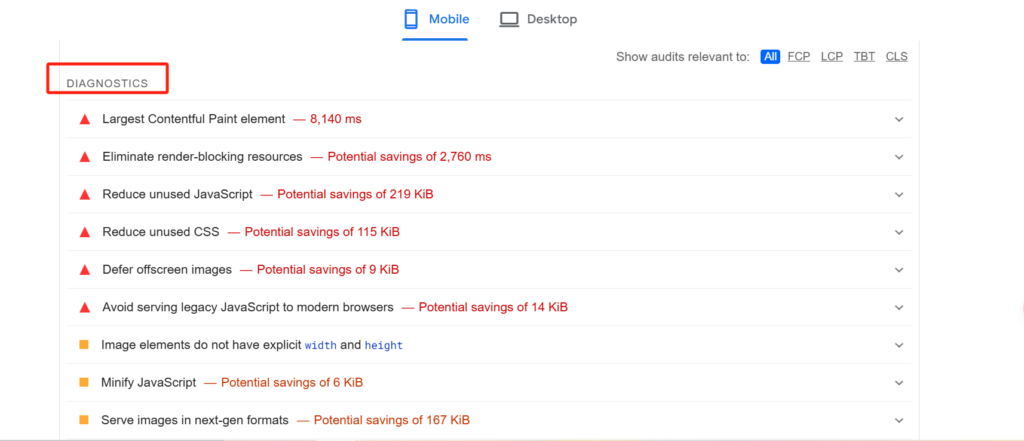This screenshot has width=1024, height=441.
Task: Open the Largest Contentful Paint element audit
Action: 489,119
